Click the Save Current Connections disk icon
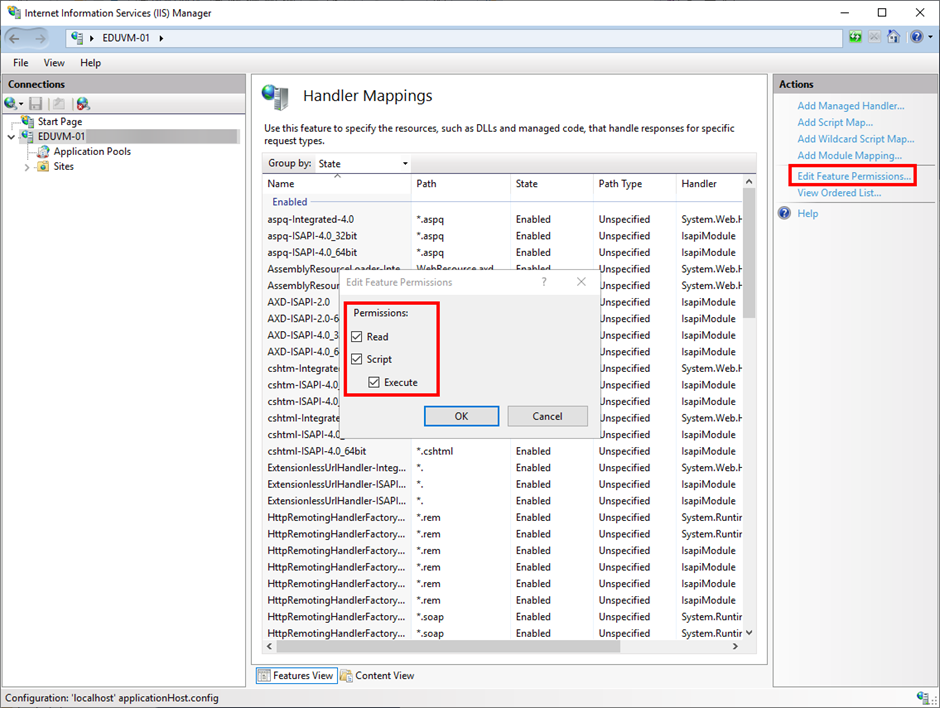The image size is (940, 708). coord(35,104)
